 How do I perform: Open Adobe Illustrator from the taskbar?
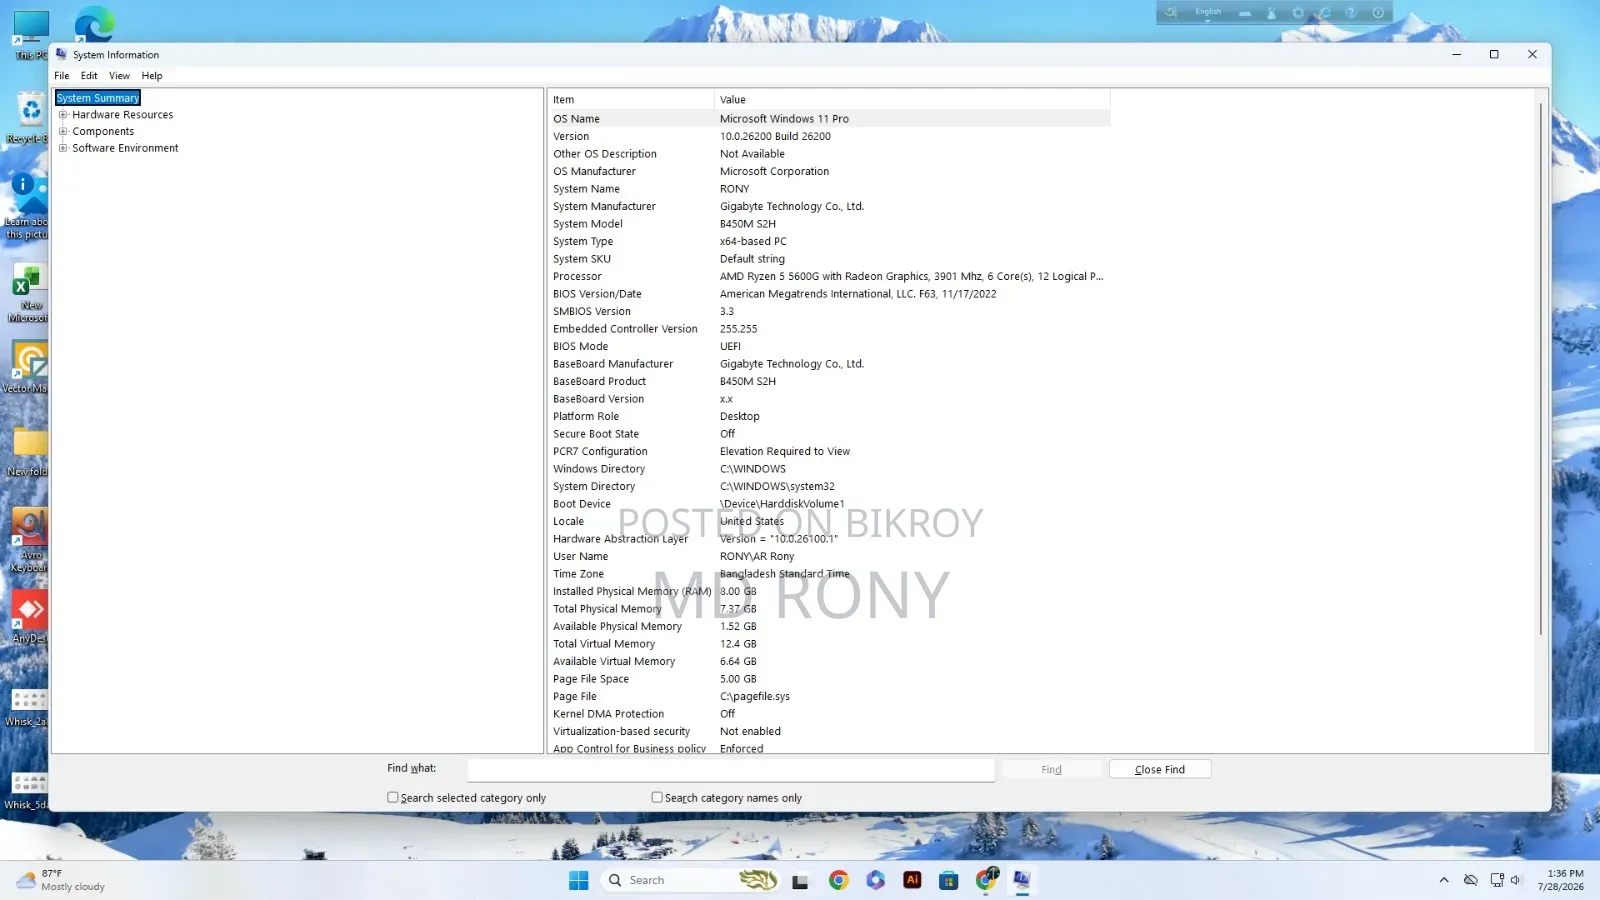[x=912, y=880]
